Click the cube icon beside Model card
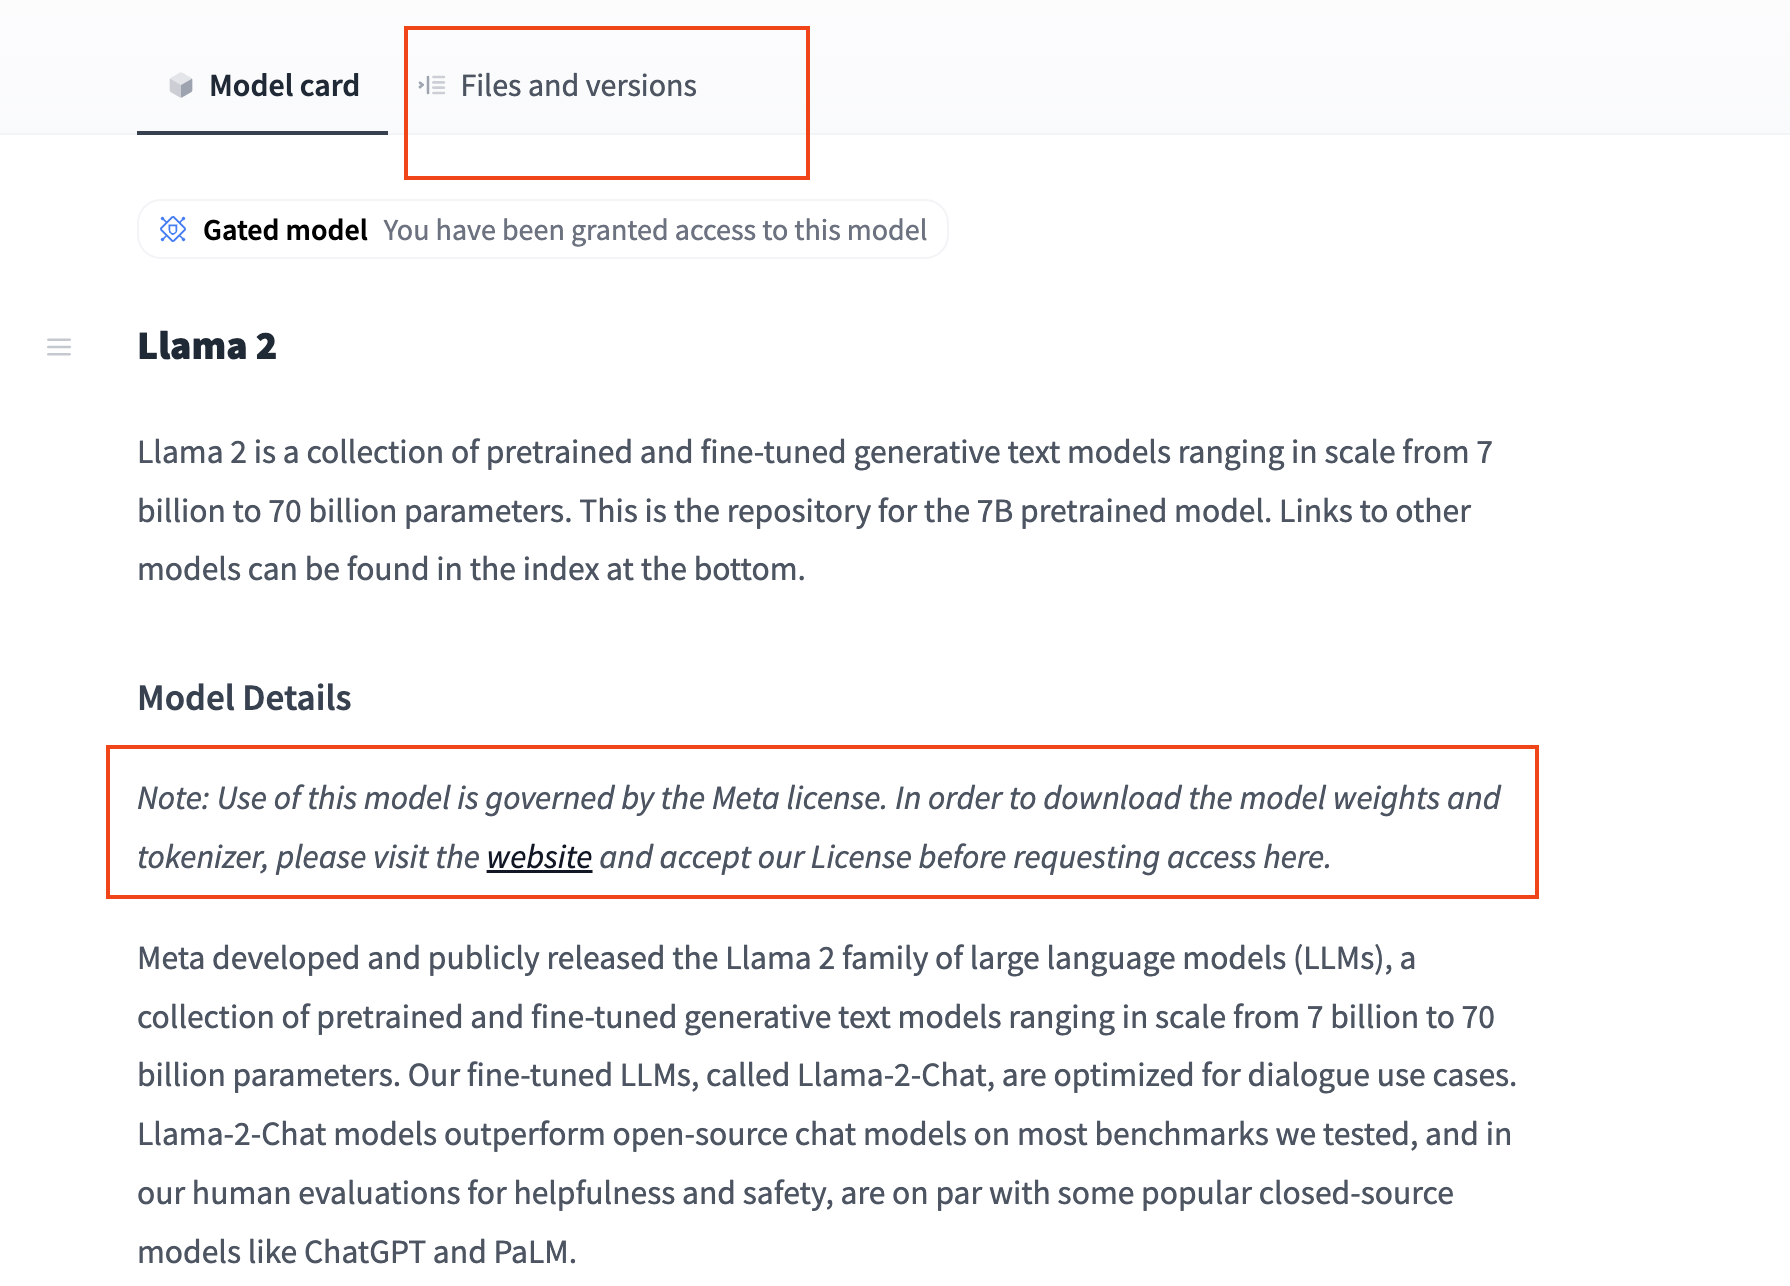The height and width of the screenshot is (1286, 1790). (181, 86)
